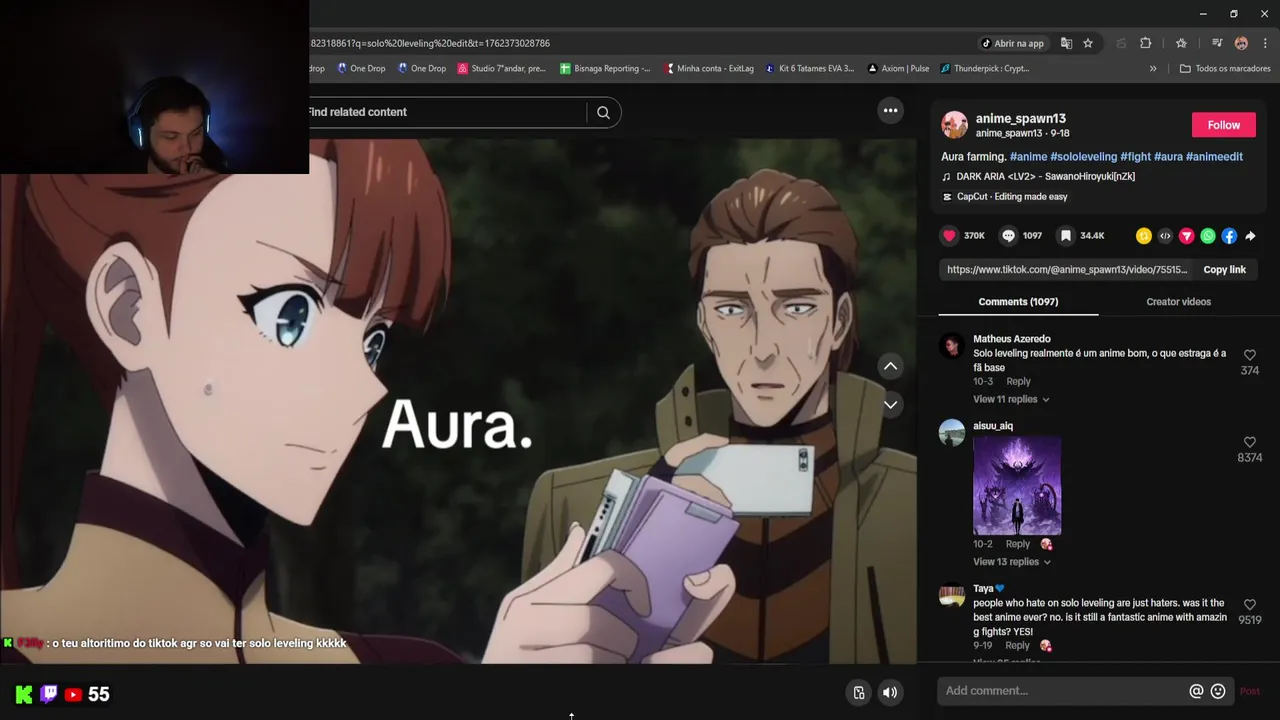Bookmark this page with the star icon
The image size is (1280, 720).
click(x=1088, y=43)
